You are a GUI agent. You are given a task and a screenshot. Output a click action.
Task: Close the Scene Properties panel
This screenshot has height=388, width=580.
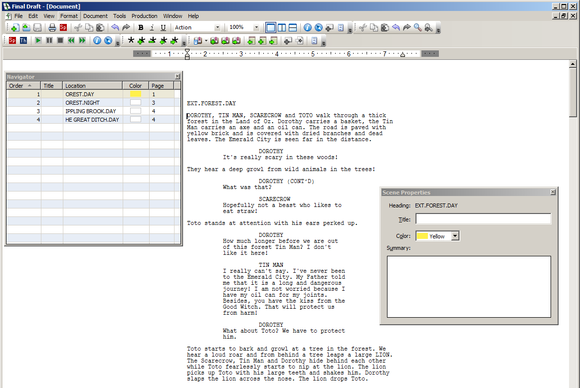point(553,192)
